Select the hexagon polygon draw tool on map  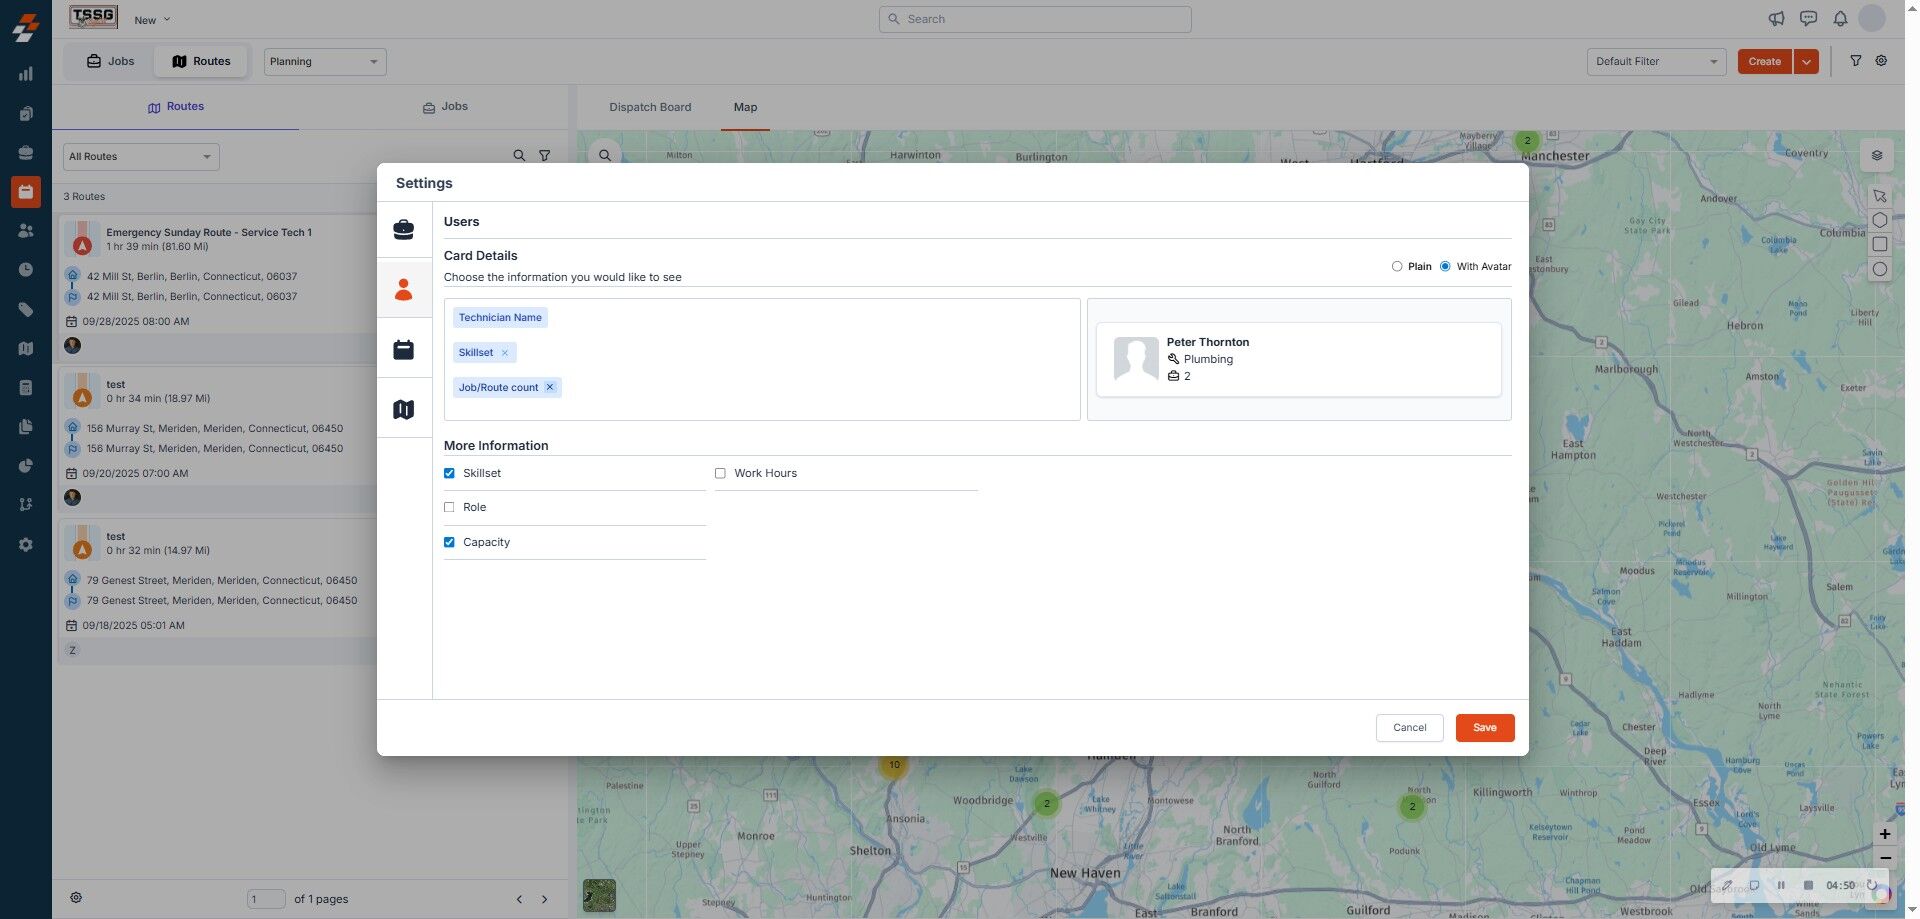point(1880,220)
